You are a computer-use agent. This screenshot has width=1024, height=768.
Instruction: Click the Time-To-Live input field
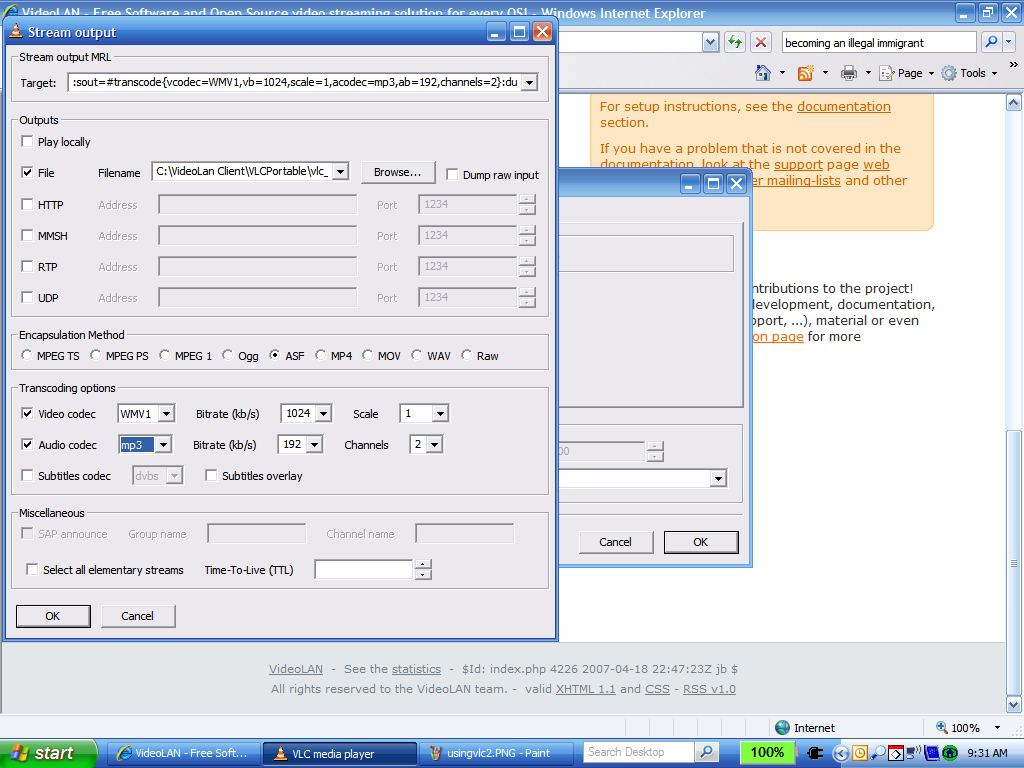click(x=363, y=570)
